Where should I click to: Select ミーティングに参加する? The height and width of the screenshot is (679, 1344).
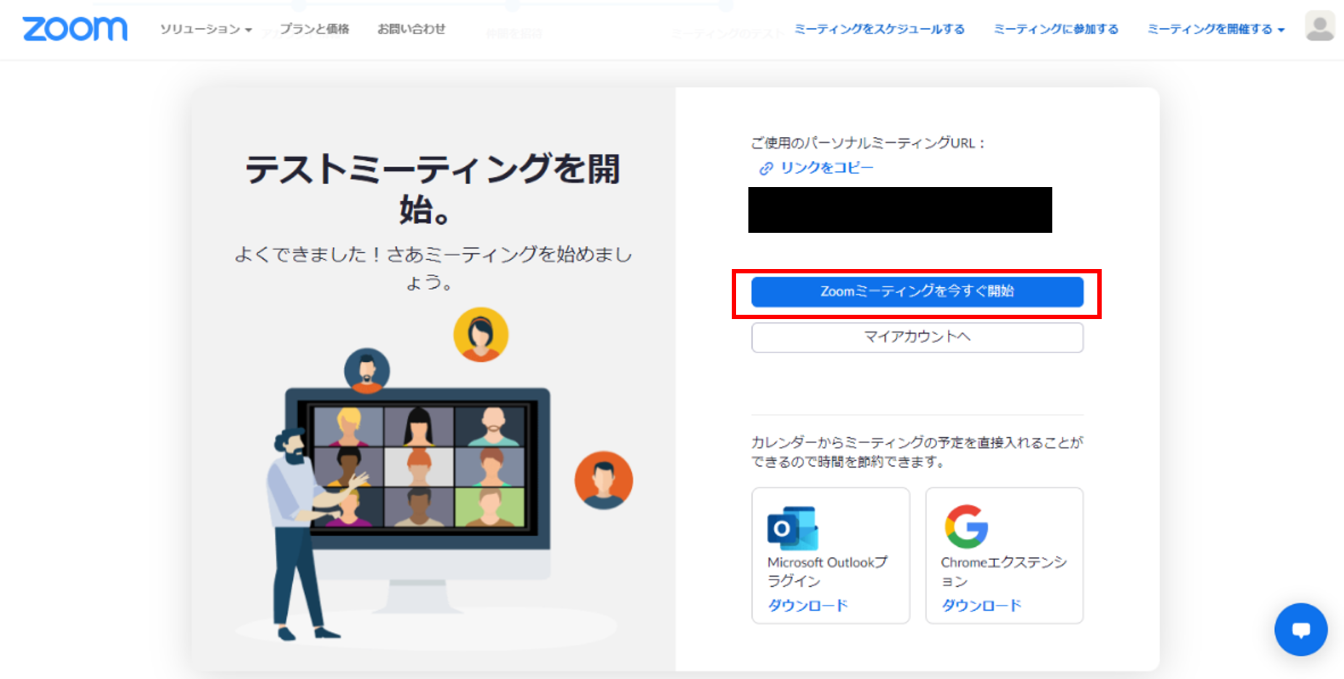pyautogui.click(x=1056, y=29)
